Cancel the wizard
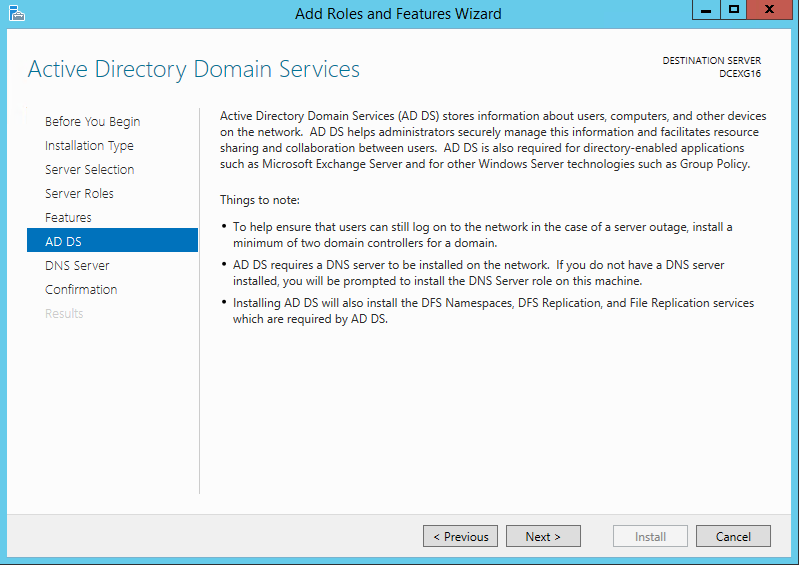Screen dimensions: 799x565 (733, 536)
